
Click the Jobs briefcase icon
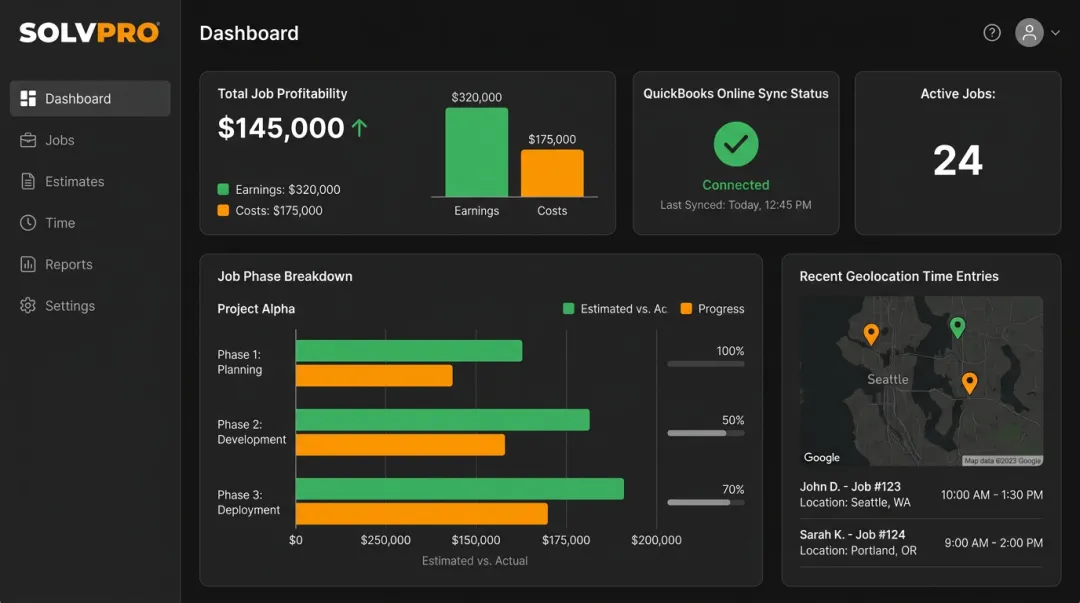28,140
